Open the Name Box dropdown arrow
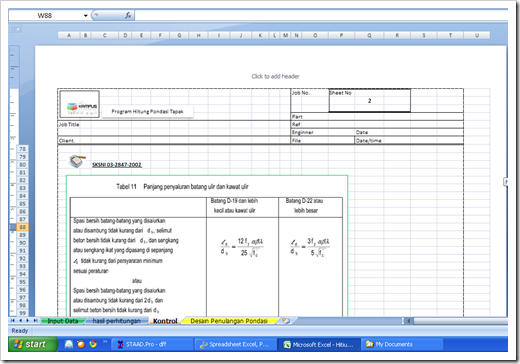Screen dimensions: 520x364 pos(86,16)
